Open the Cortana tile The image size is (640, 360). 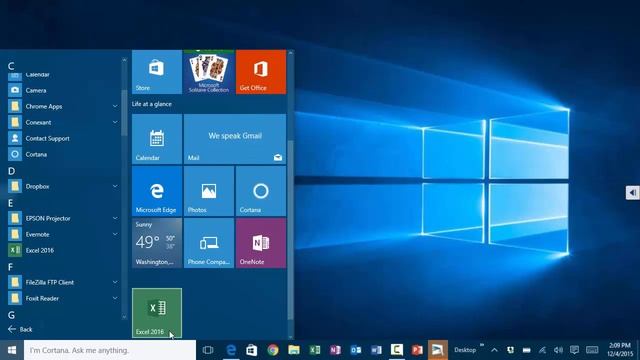pyautogui.click(x=261, y=191)
